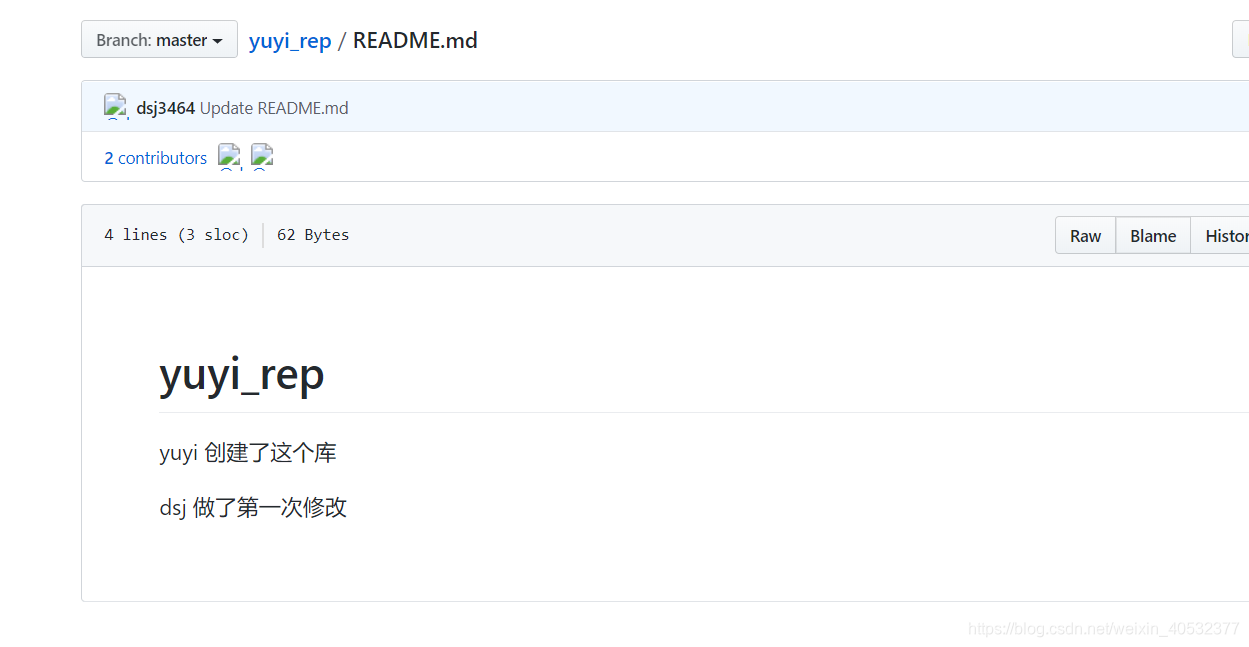Click the yuyi_rep heading inside the README
Viewport: 1249px width, 647px height.
point(241,375)
